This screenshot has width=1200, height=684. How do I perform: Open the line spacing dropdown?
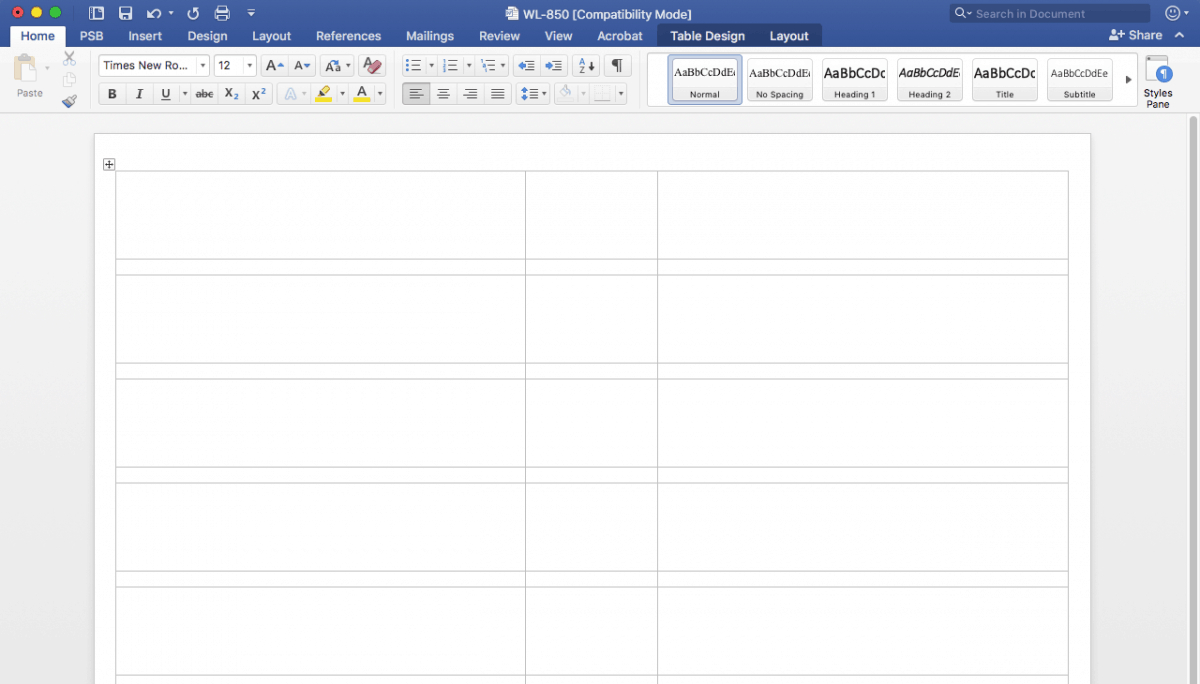click(x=533, y=94)
